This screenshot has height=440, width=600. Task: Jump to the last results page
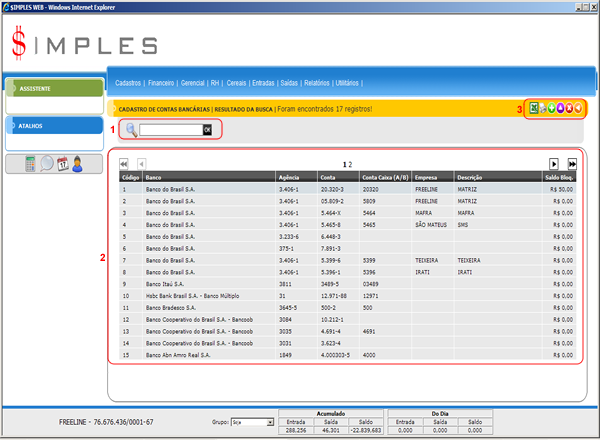[x=572, y=163]
